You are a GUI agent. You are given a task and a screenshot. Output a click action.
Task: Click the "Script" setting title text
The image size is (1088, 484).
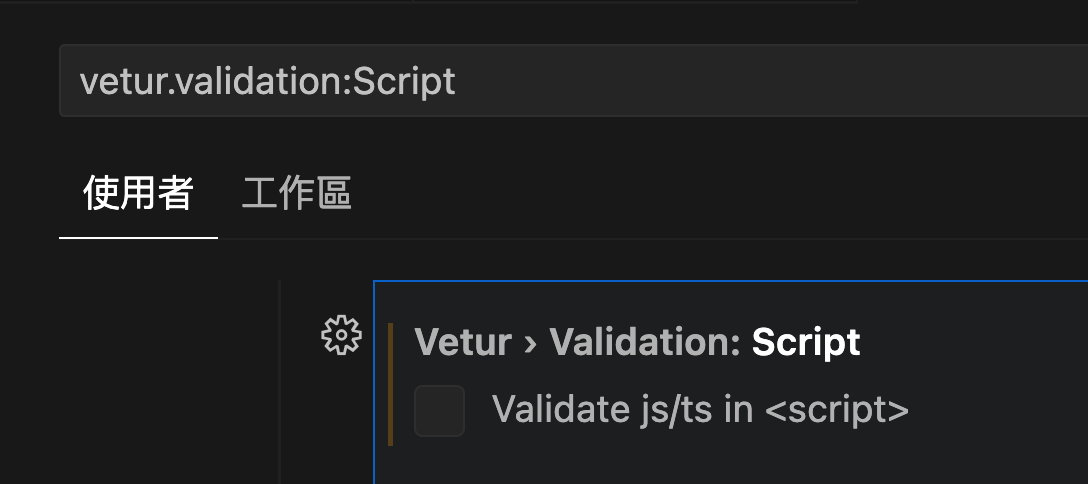805,343
